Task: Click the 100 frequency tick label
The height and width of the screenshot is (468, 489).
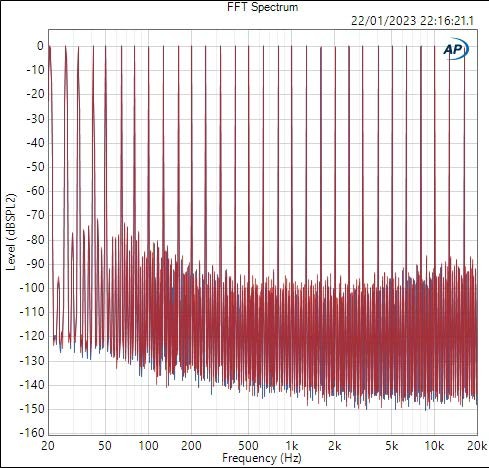Action: click(x=148, y=446)
